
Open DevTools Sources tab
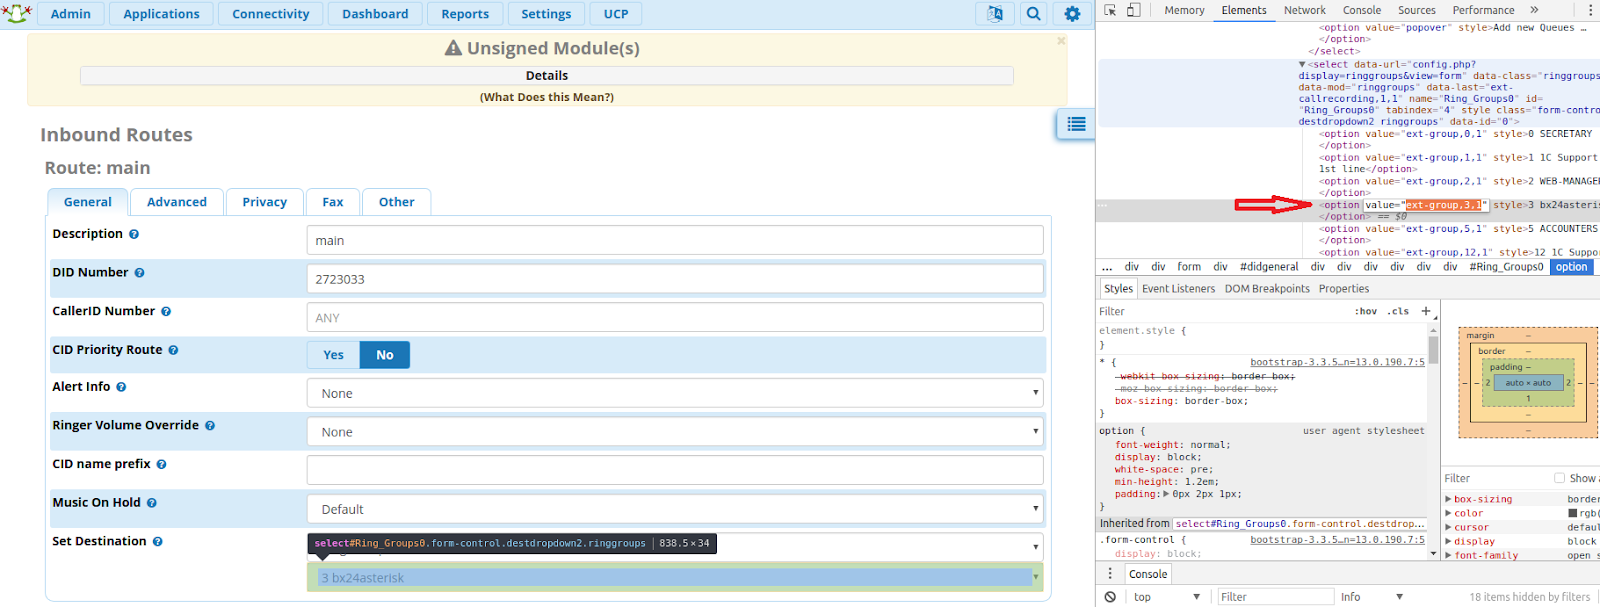click(x=1417, y=10)
